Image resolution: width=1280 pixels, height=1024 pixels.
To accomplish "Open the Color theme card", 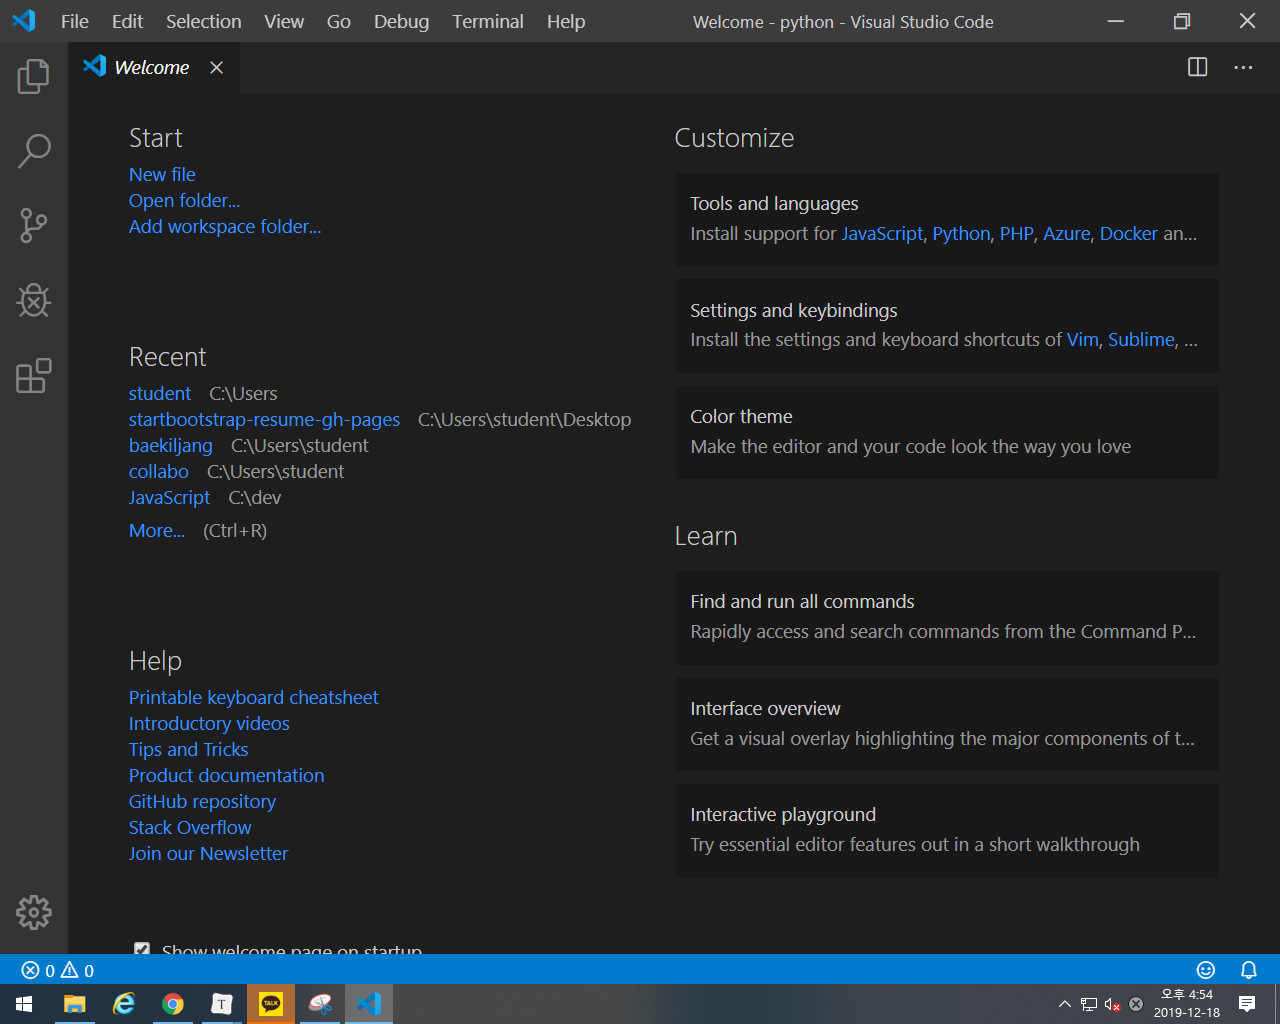I will [x=947, y=432].
